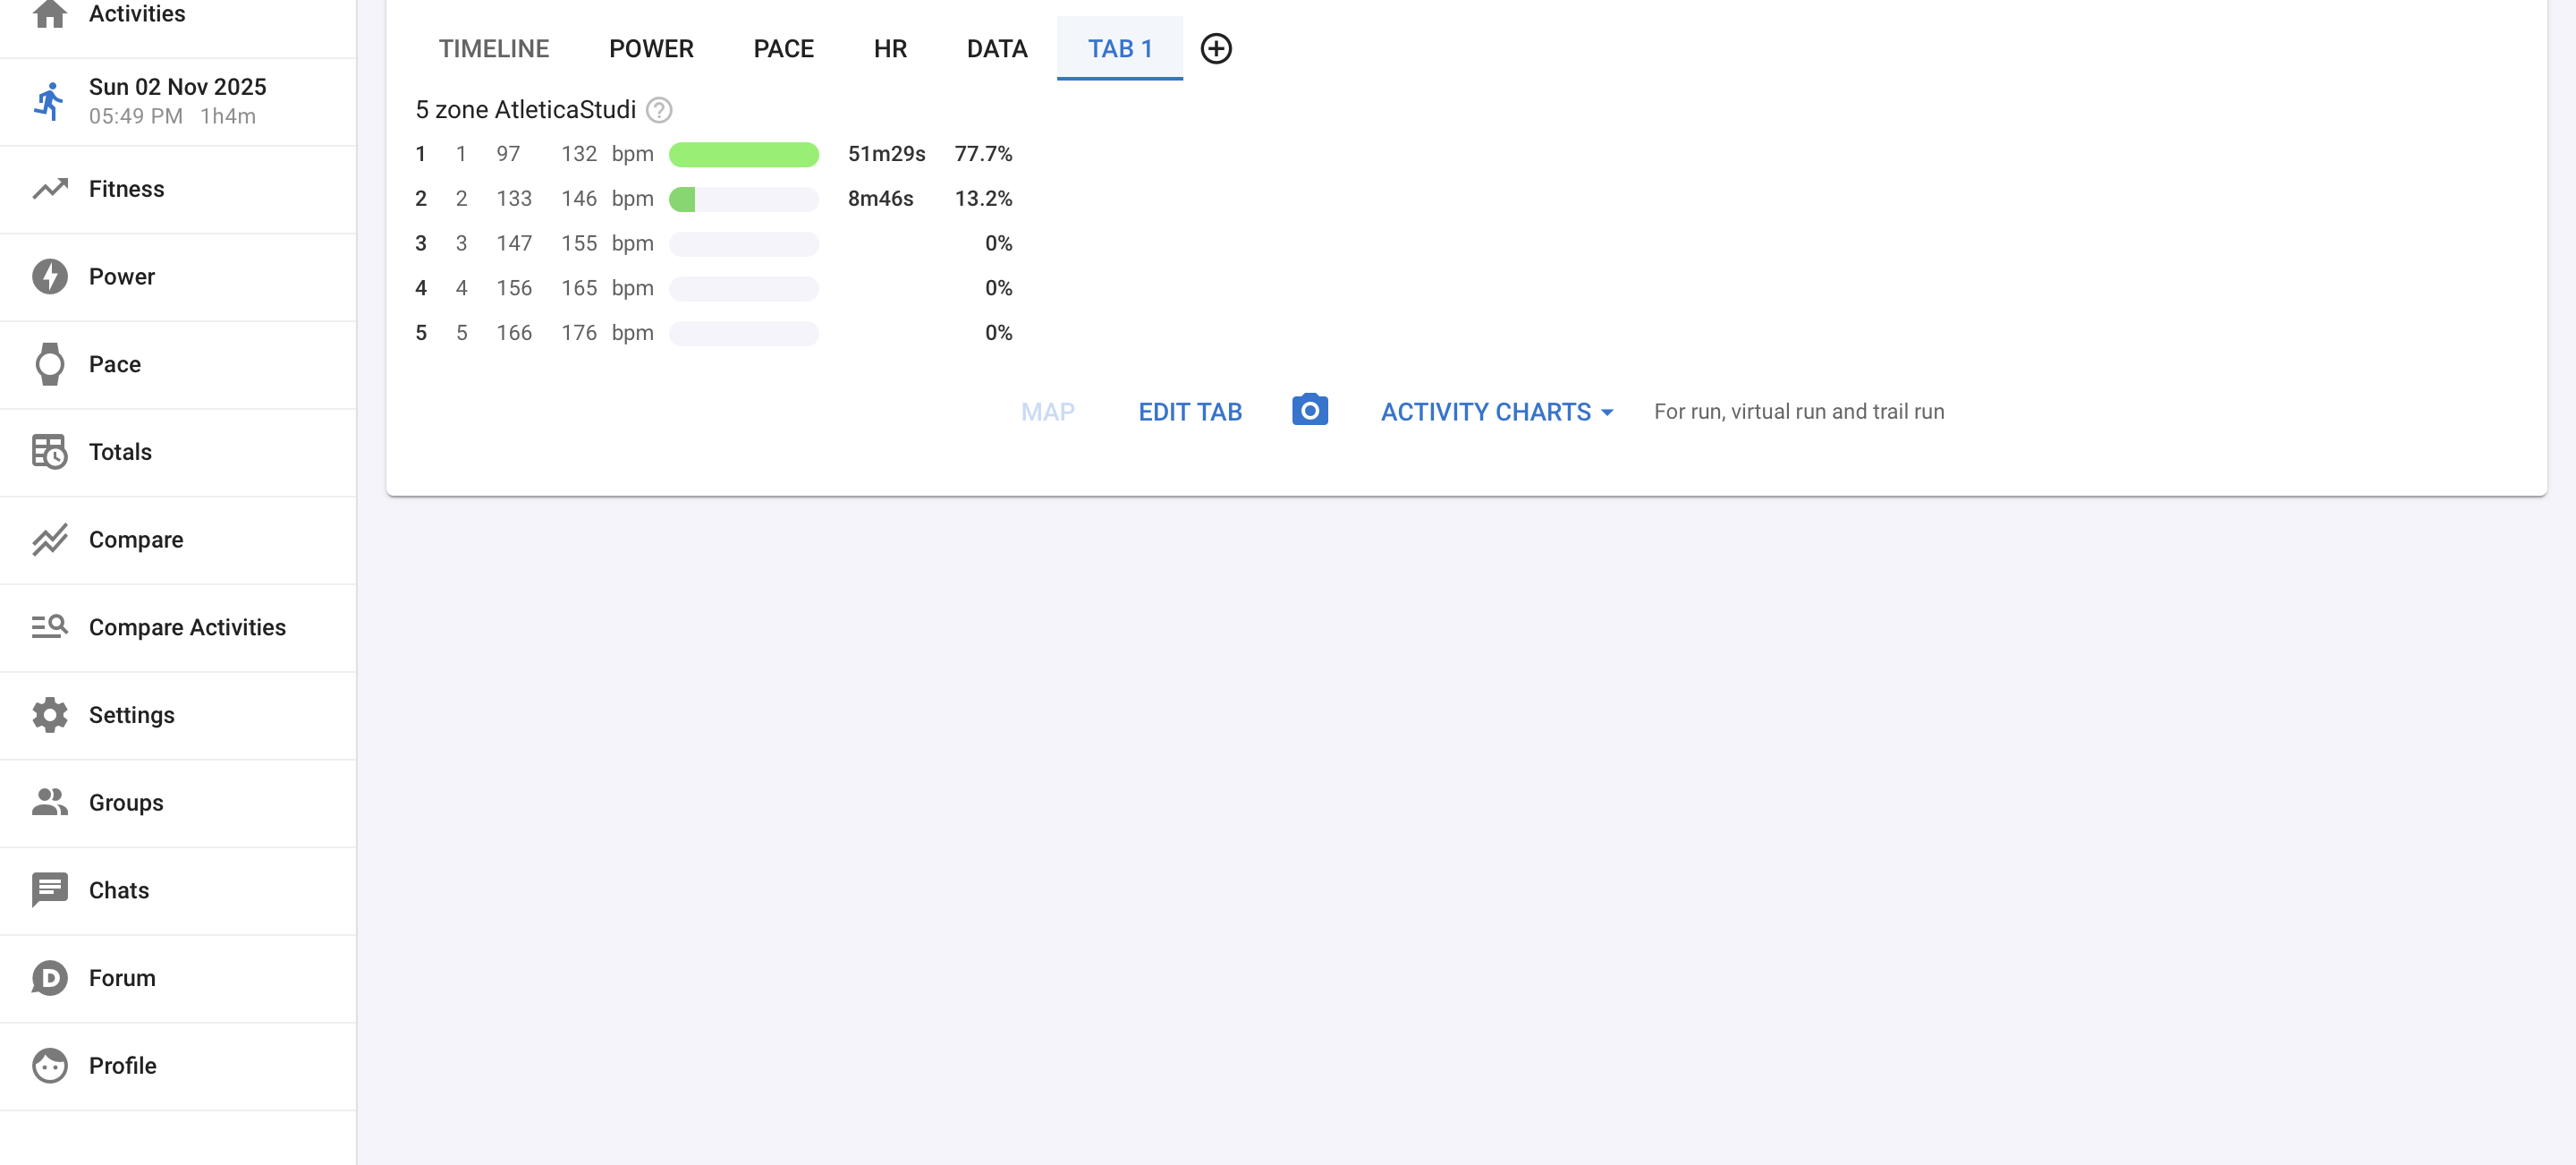Click the Pace watch icon
This screenshot has height=1165, width=2576.
point(49,364)
